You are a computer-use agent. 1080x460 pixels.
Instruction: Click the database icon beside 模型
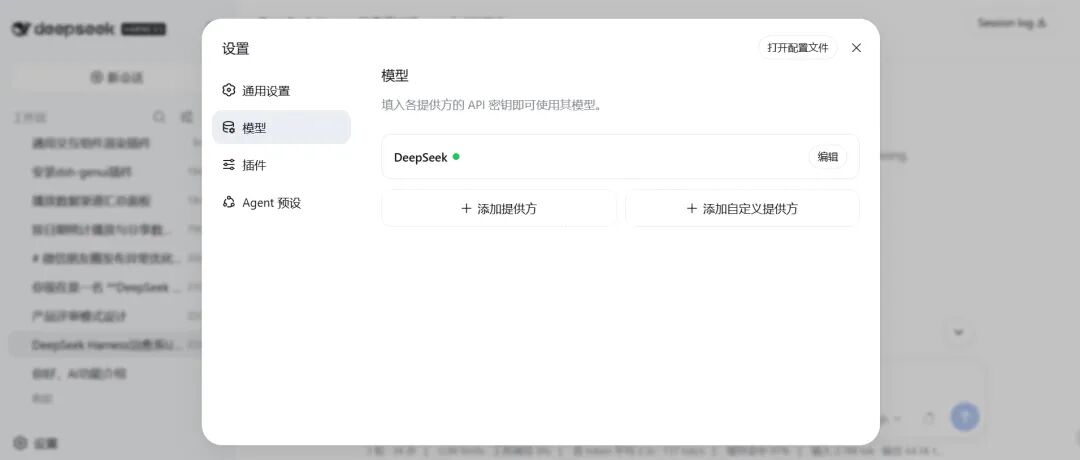229,127
